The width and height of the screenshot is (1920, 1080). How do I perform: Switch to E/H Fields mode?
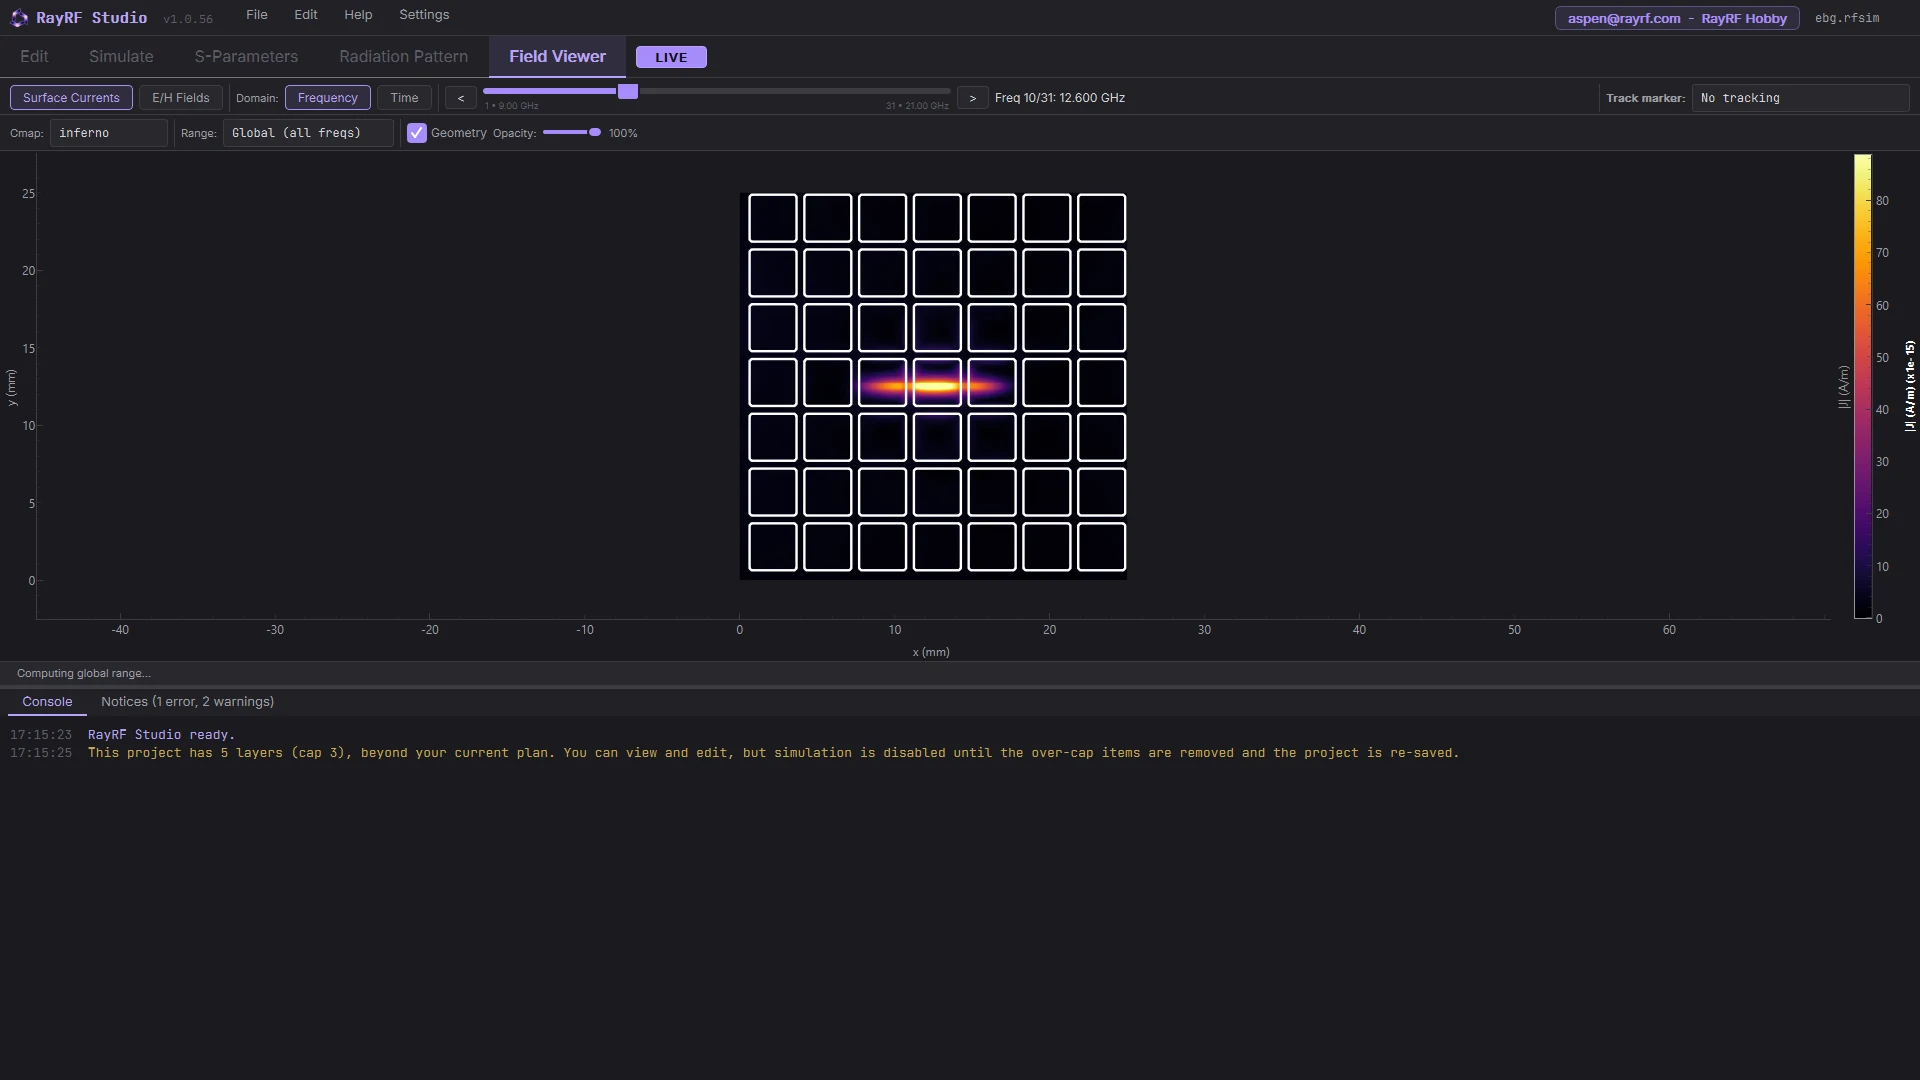(181, 98)
